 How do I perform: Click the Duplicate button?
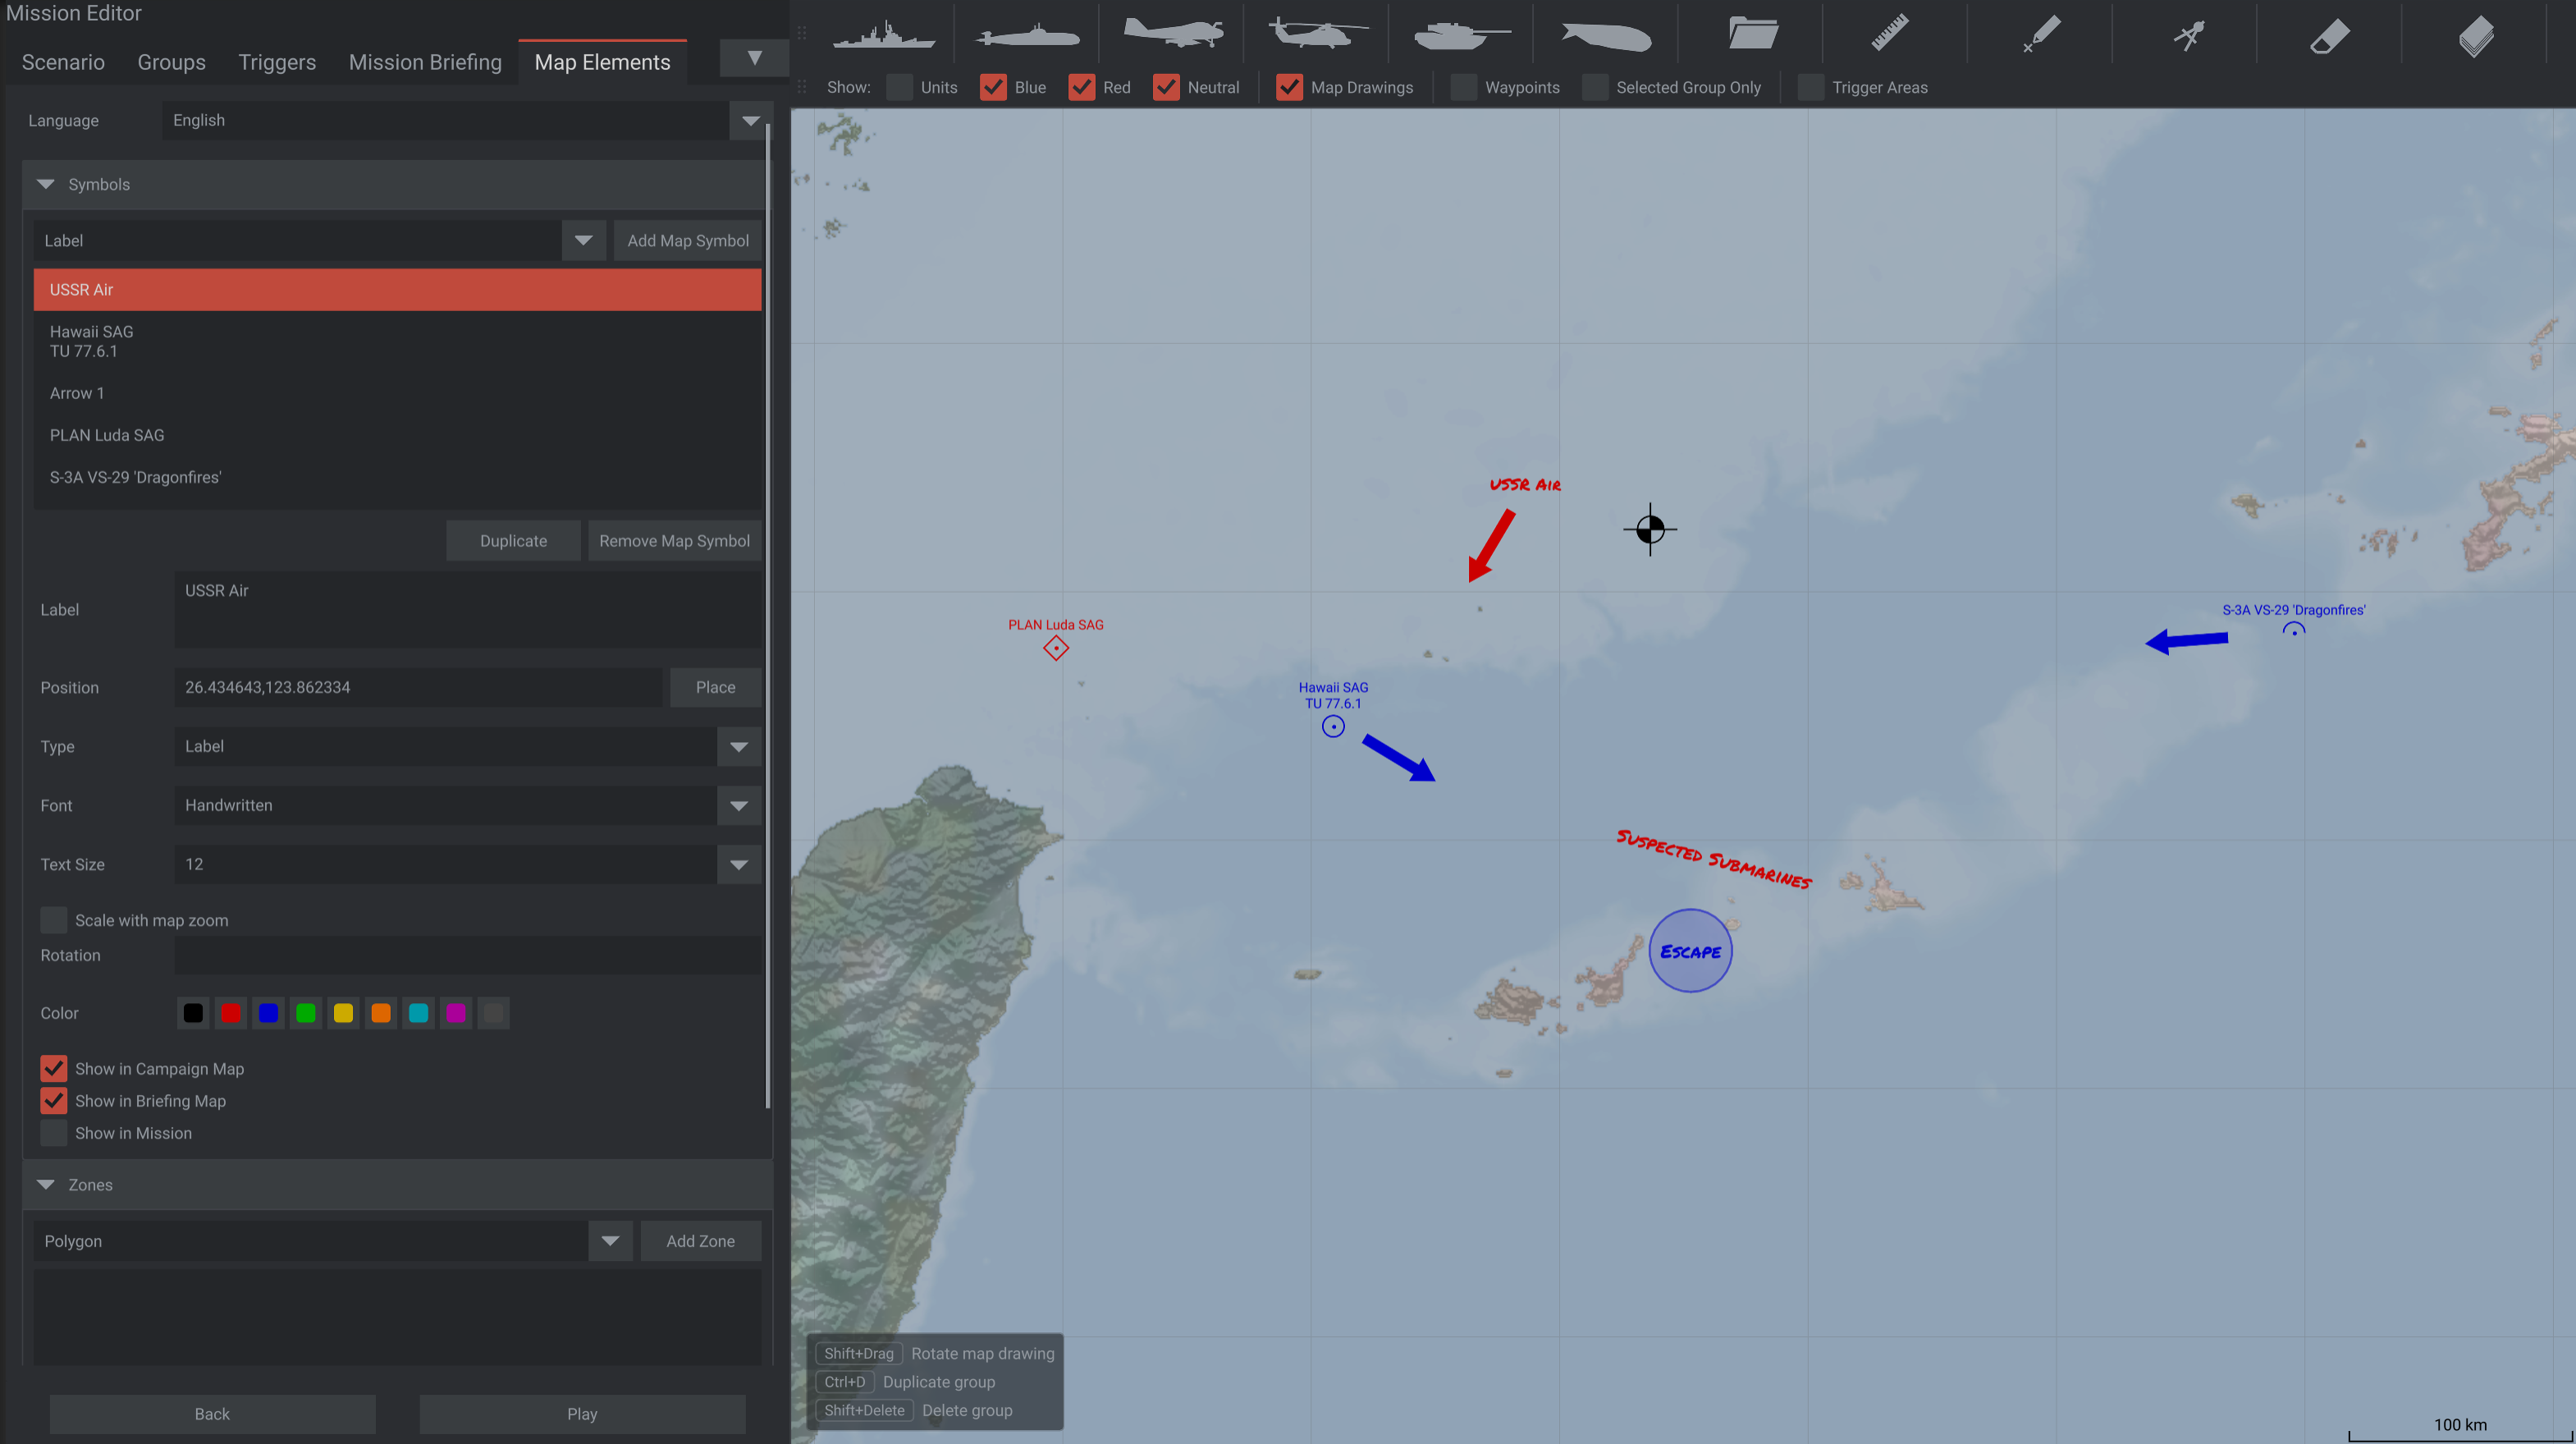(x=513, y=541)
